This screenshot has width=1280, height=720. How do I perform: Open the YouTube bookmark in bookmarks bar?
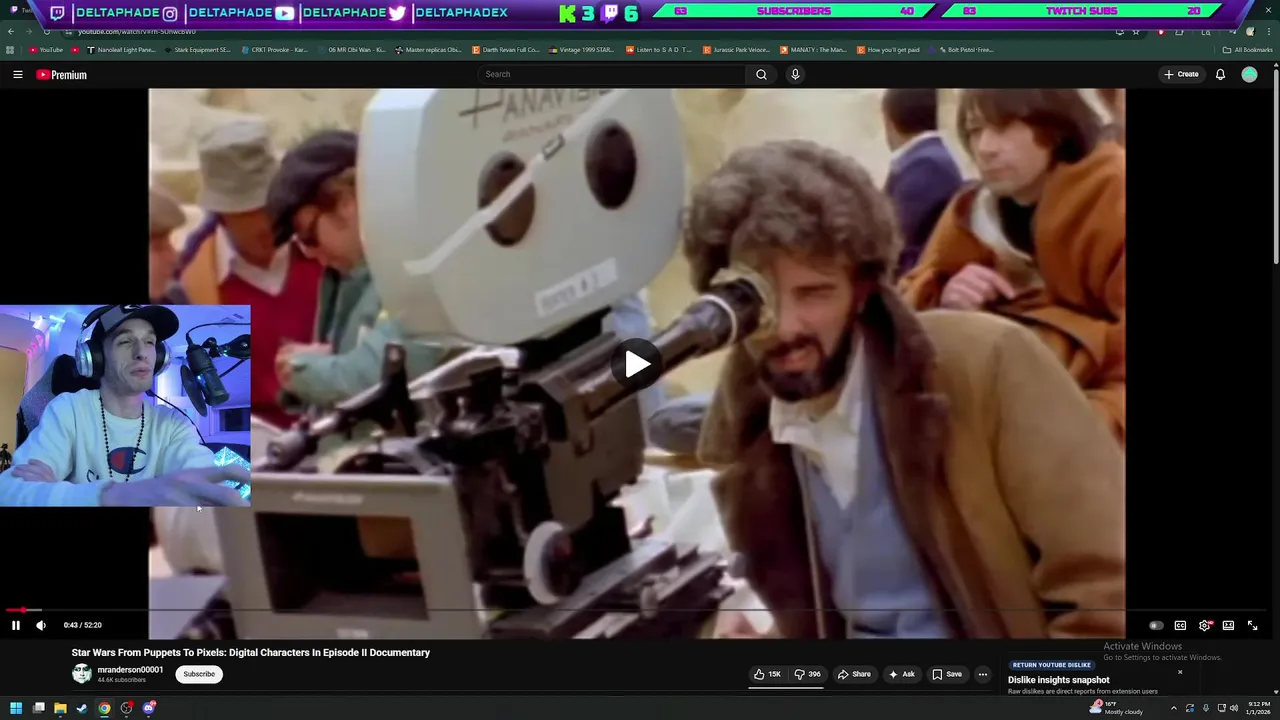coord(46,50)
